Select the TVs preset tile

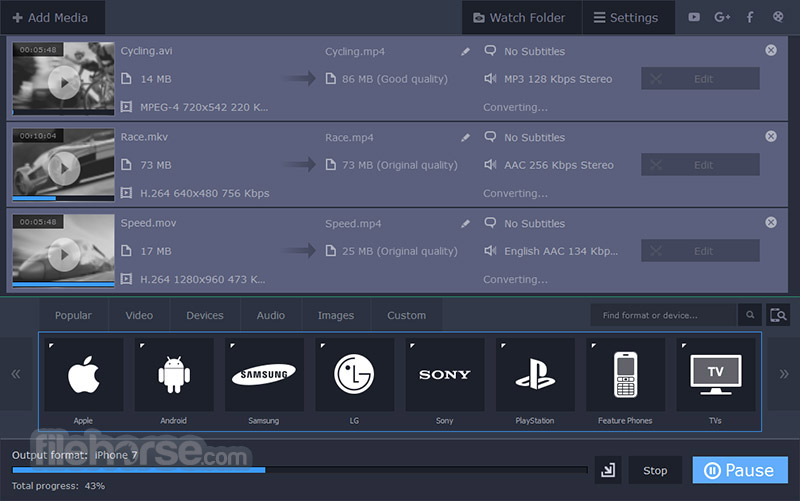tap(716, 374)
